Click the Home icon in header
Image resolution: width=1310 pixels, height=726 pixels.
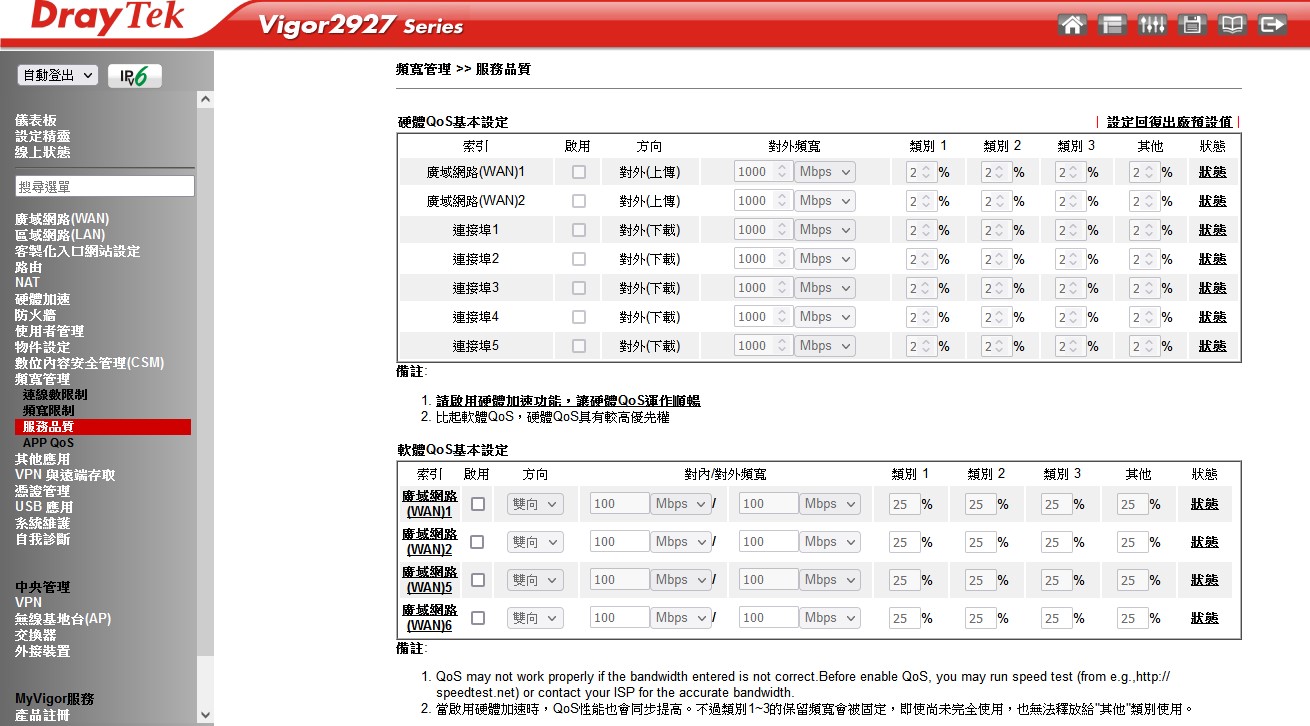1072,25
